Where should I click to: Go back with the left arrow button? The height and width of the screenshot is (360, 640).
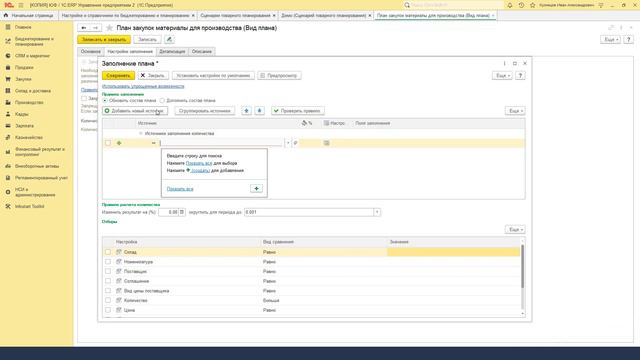tap(84, 28)
